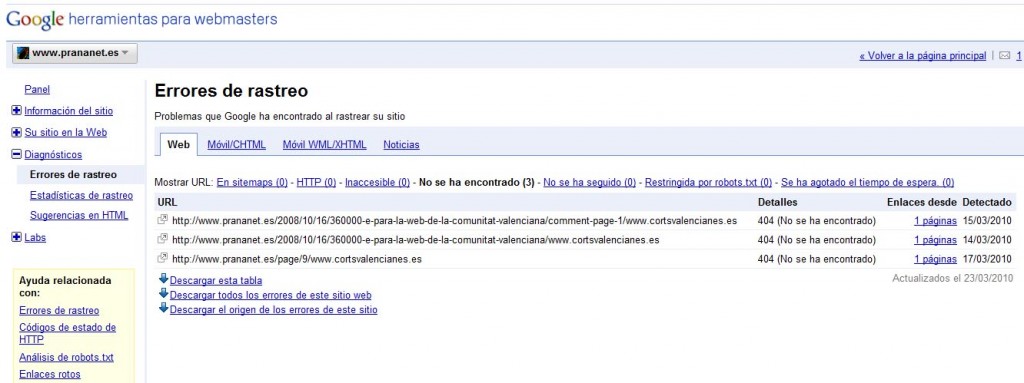Image resolution: width=1024 pixels, height=383 pixels.
Task: Open Sugerencias en HTML
Action: (79, 215)
